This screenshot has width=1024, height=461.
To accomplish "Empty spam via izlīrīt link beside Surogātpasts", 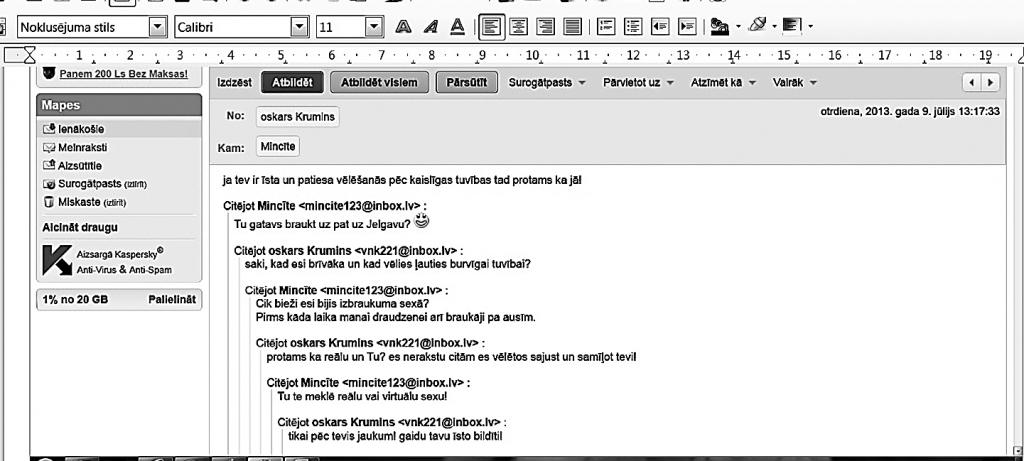I will coord(135,185).
